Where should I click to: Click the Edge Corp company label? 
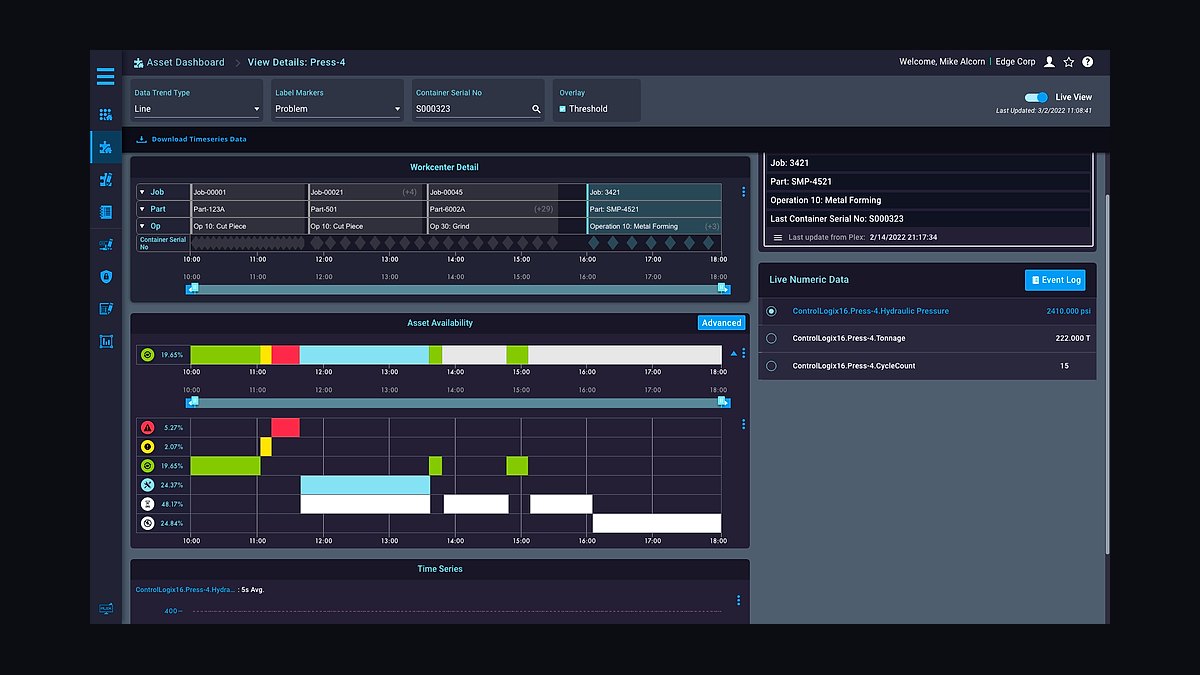[1015, 62]
